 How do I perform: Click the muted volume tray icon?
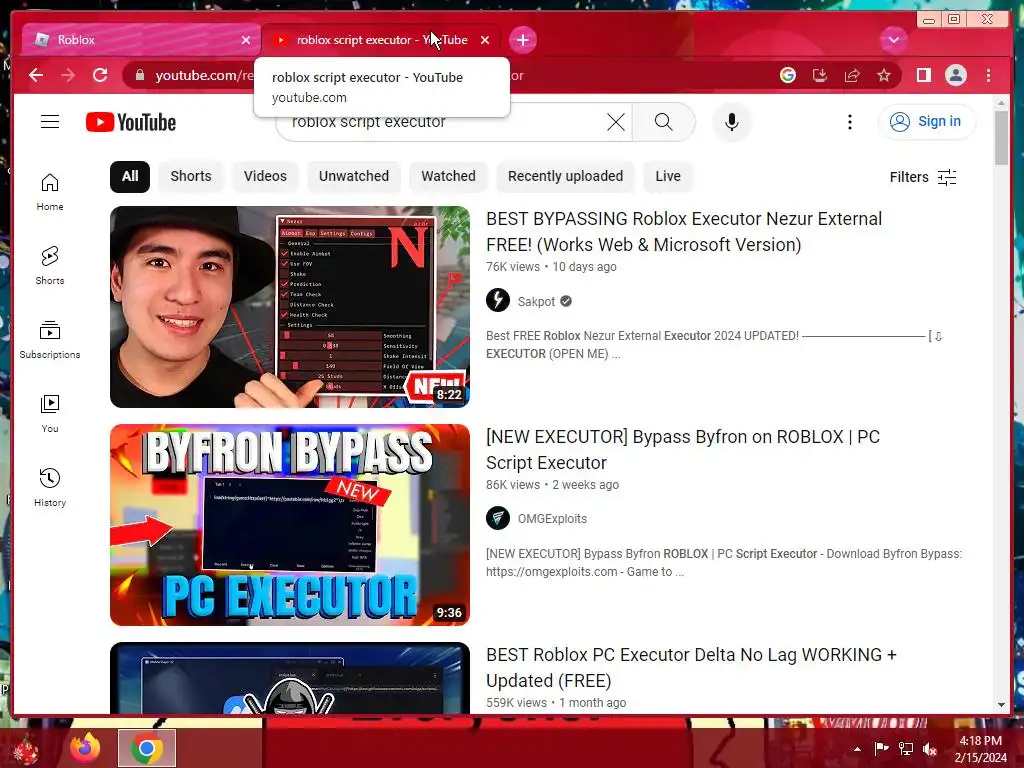(929, 749)
